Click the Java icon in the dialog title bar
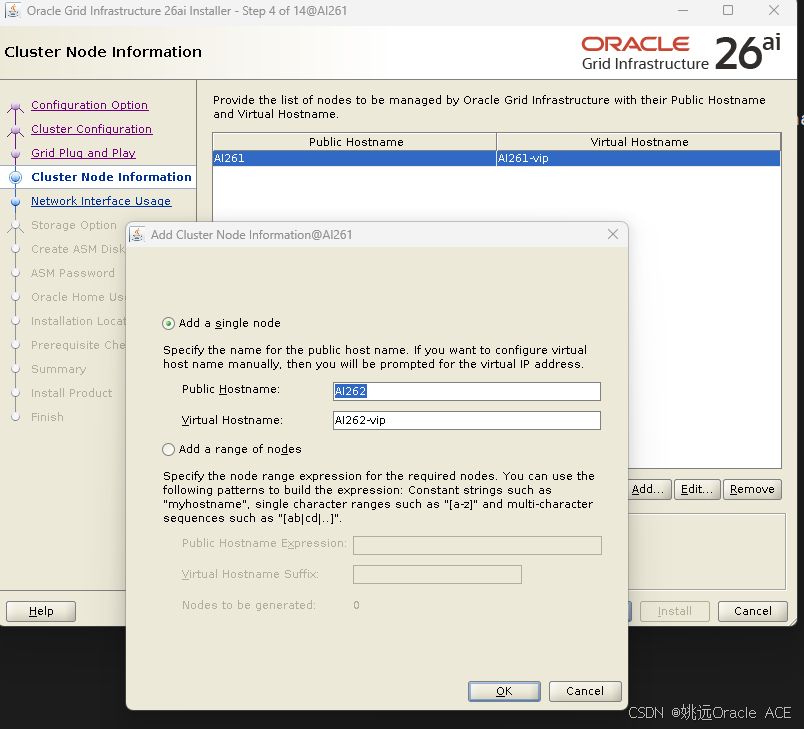 [137, 235]
